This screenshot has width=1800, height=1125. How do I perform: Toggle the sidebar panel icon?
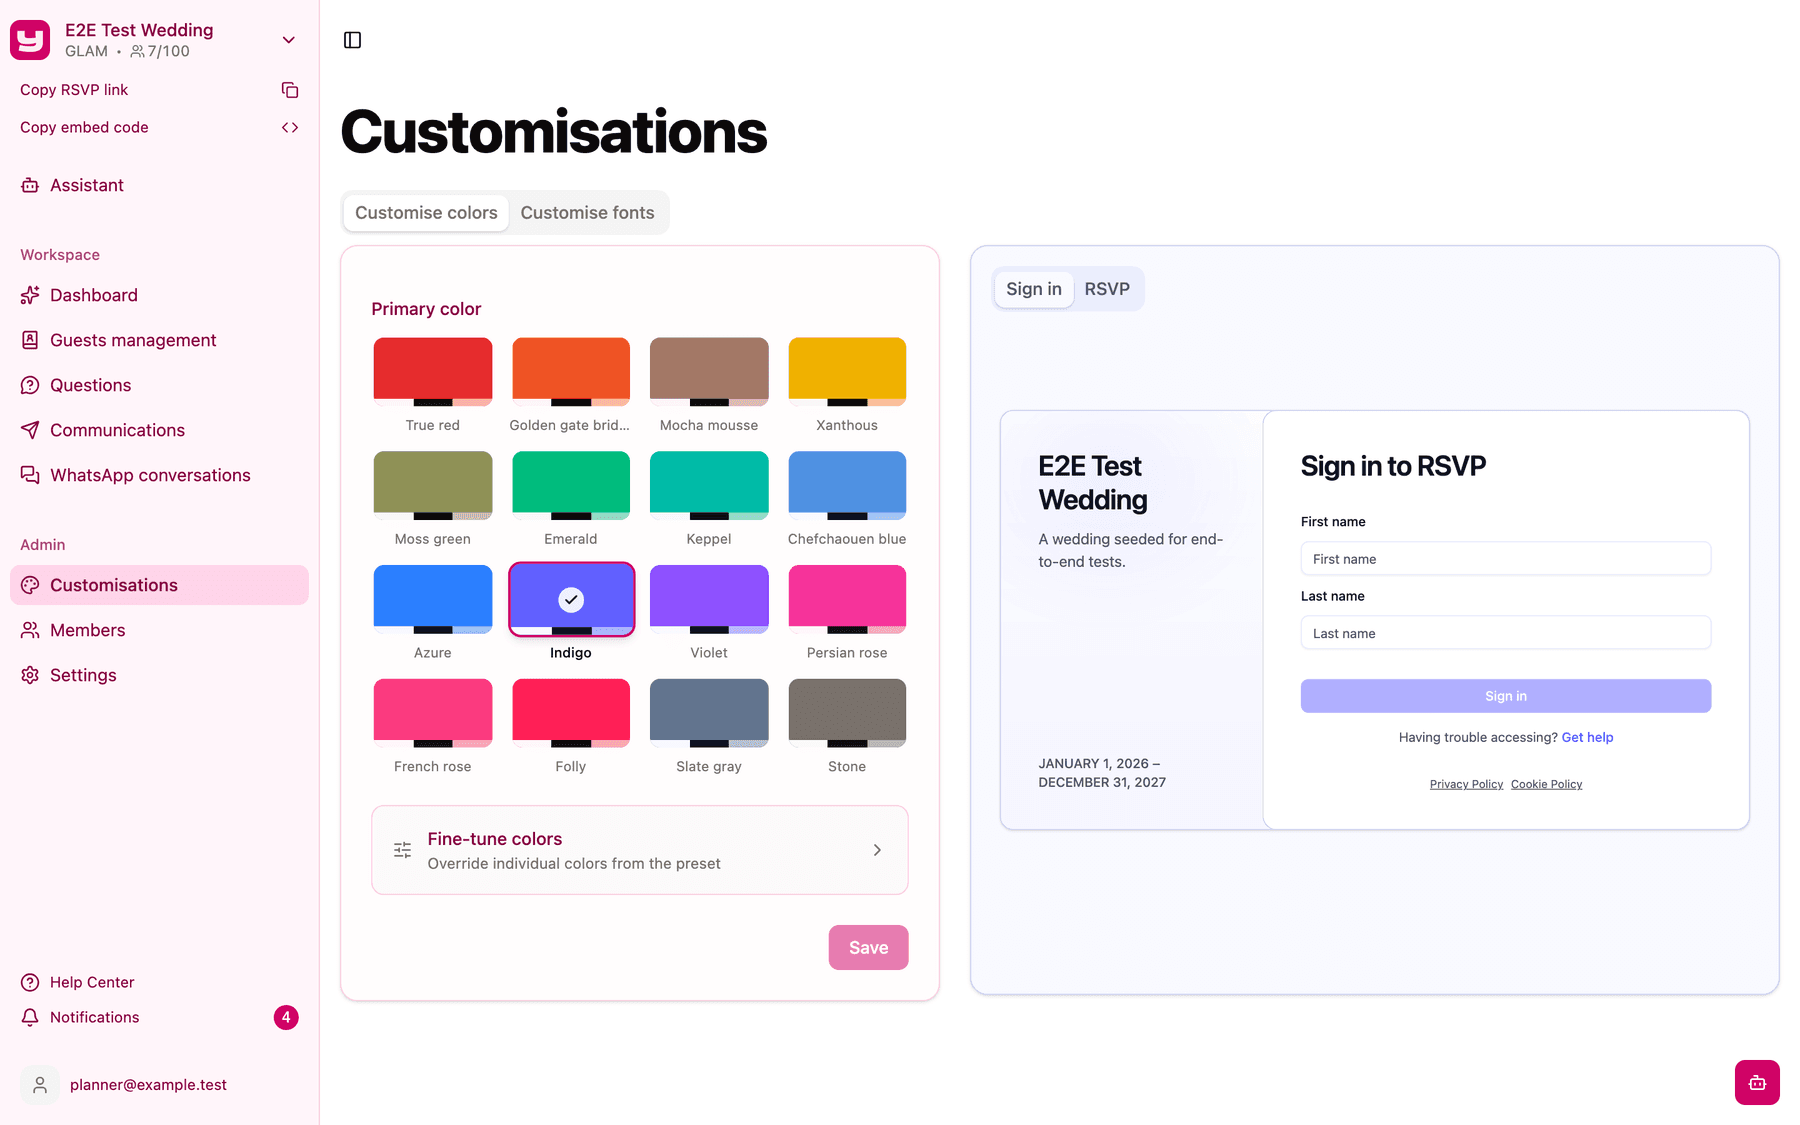point(352,40)
